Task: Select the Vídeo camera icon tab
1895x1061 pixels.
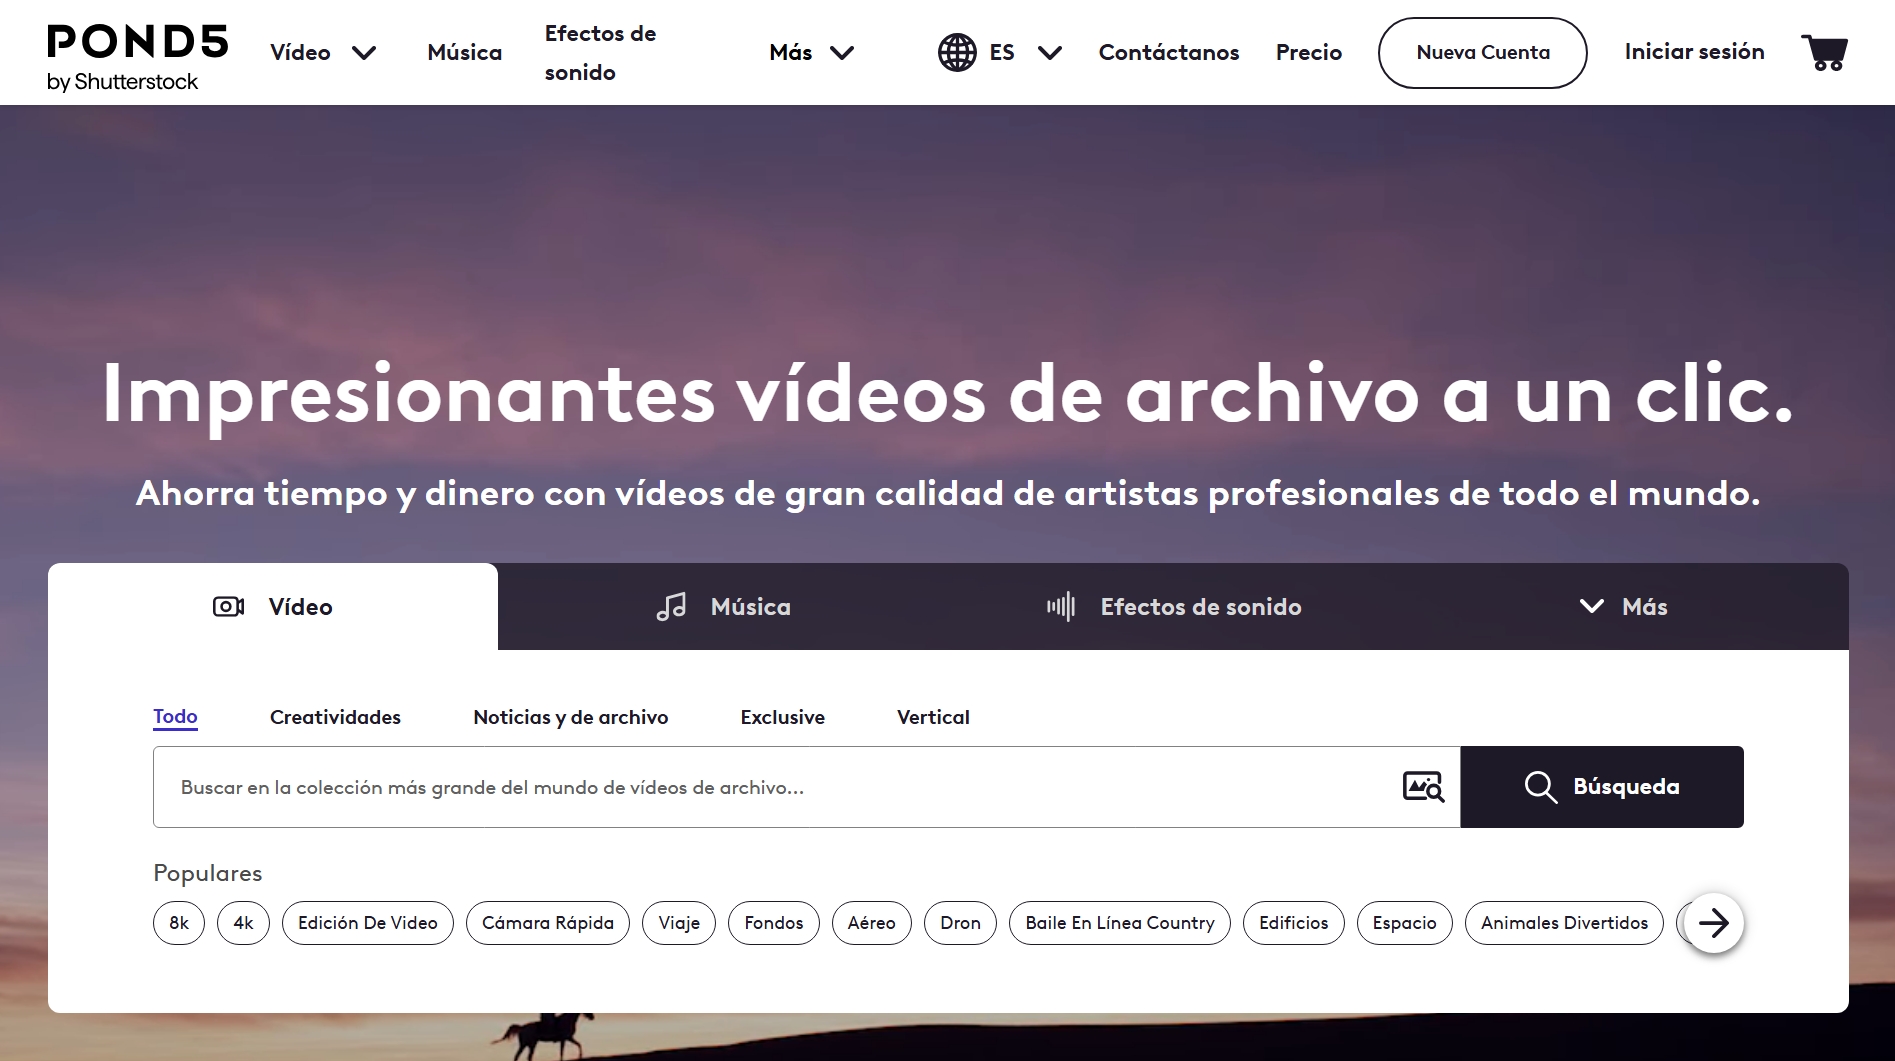Action: point(229,607)
